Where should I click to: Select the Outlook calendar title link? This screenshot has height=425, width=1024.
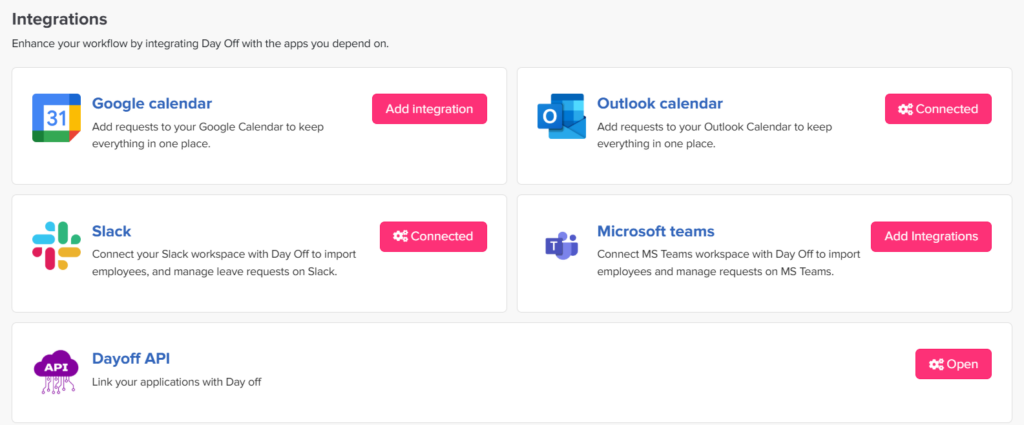(x=659, y=103)
